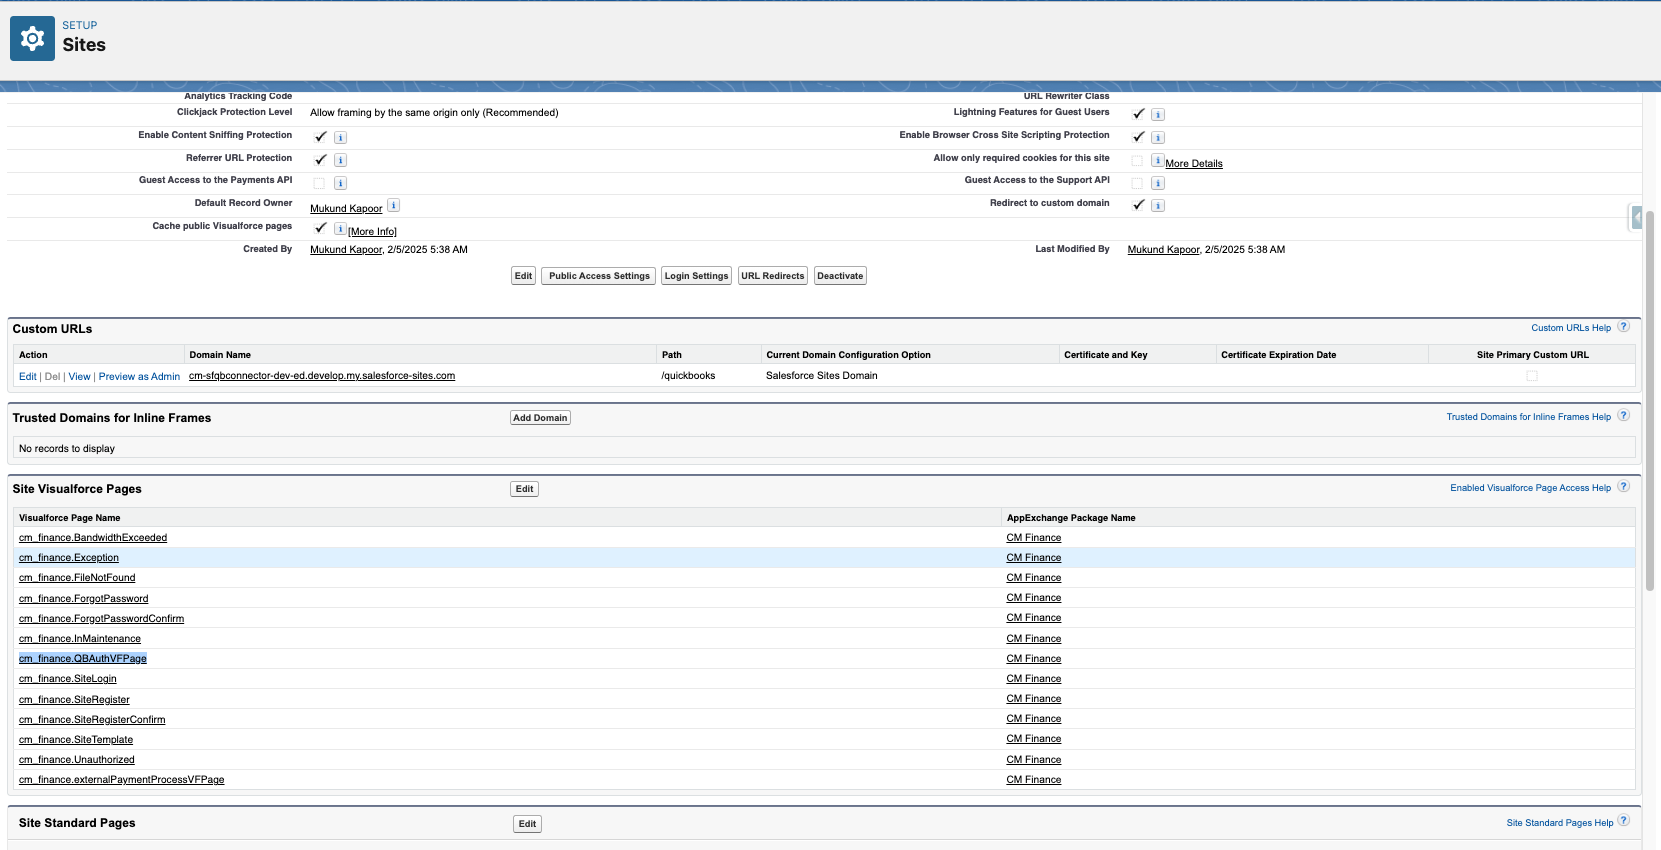Open info icon for Cache public Visualforce pages
The width and height of the screenshot is (1661, 850).
click(340, 229)
